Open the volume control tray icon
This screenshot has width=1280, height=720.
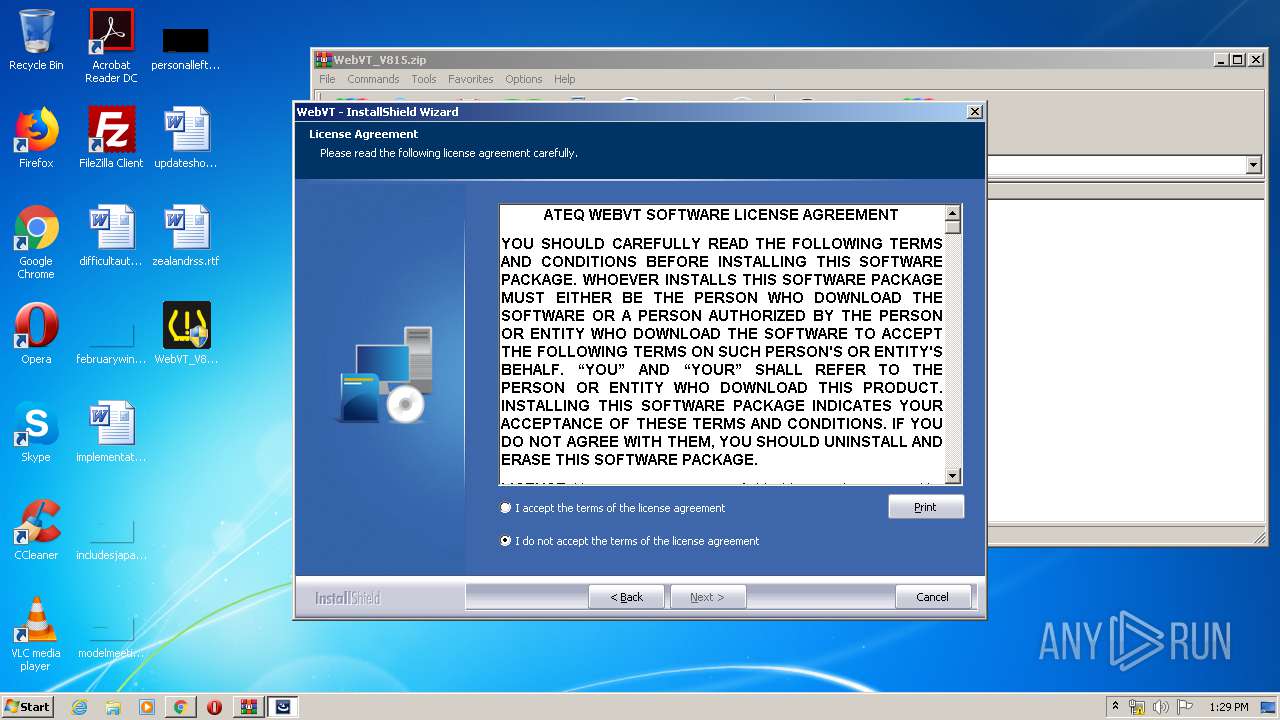click(1161, 707)
